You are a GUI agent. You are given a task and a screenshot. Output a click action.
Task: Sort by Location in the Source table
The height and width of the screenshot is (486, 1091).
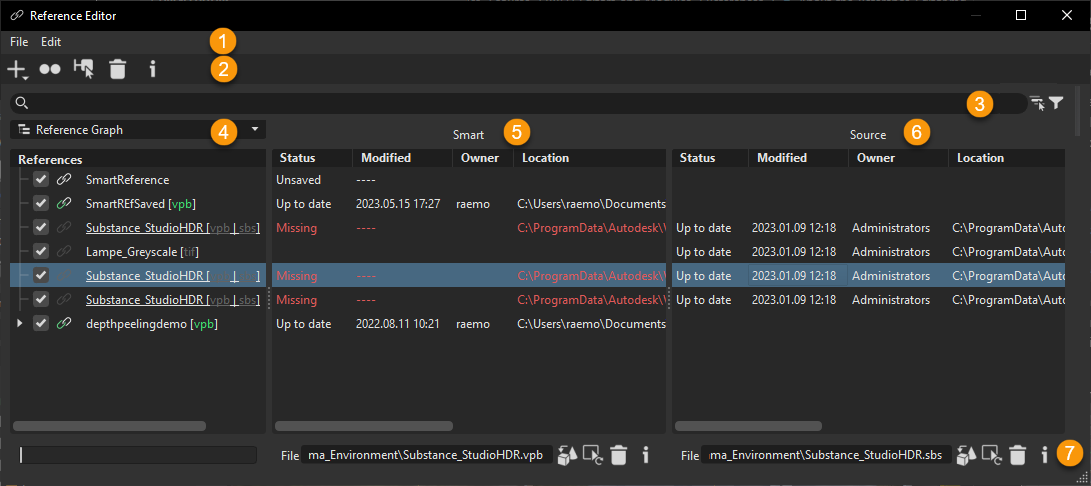[1007, 158]
